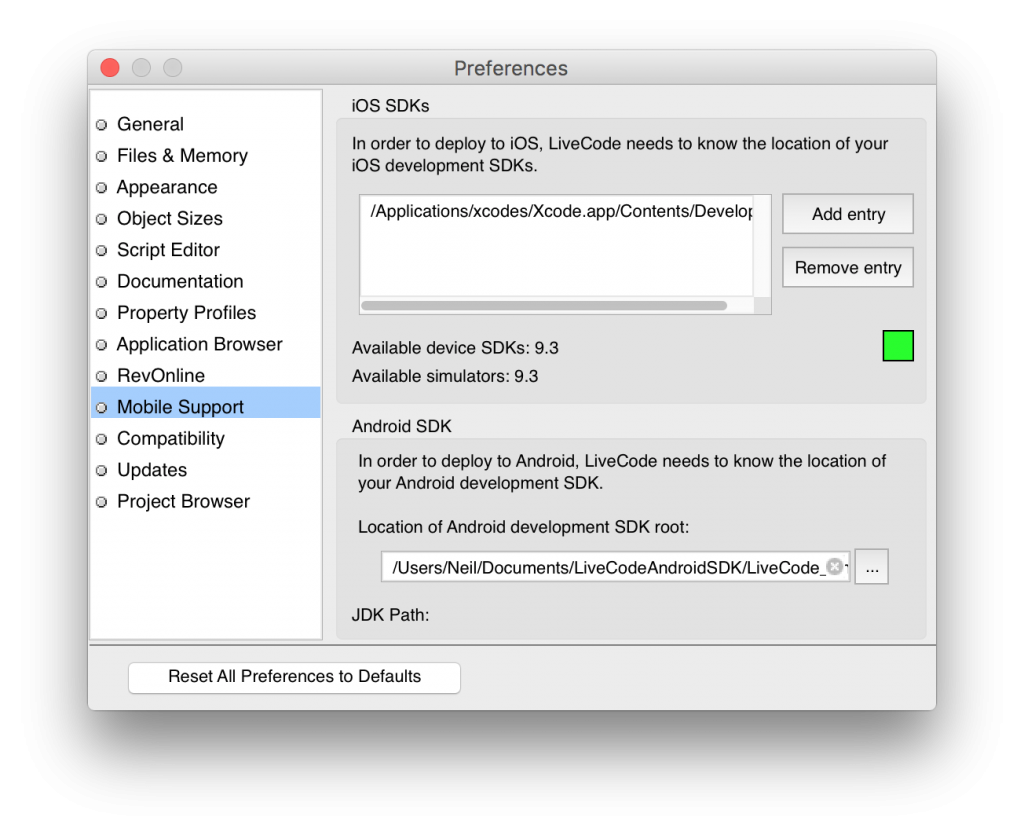Open the Application Browser preferences

[199, 344]
